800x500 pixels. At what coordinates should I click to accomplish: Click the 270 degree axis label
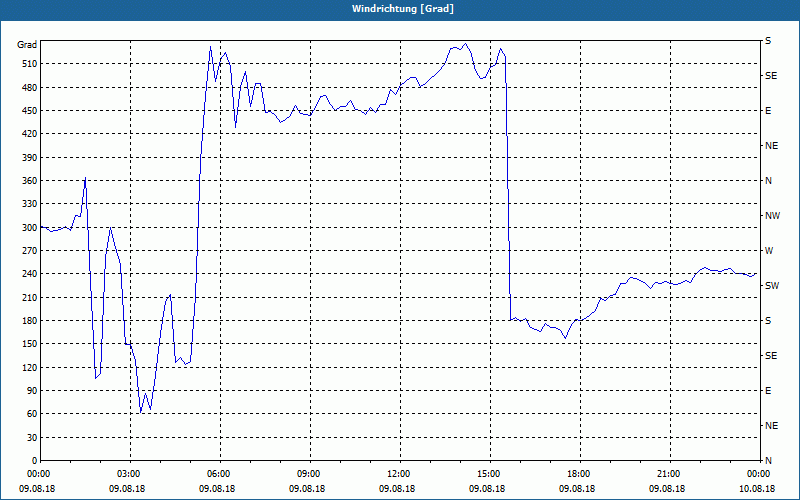click(x=30, y=251)
